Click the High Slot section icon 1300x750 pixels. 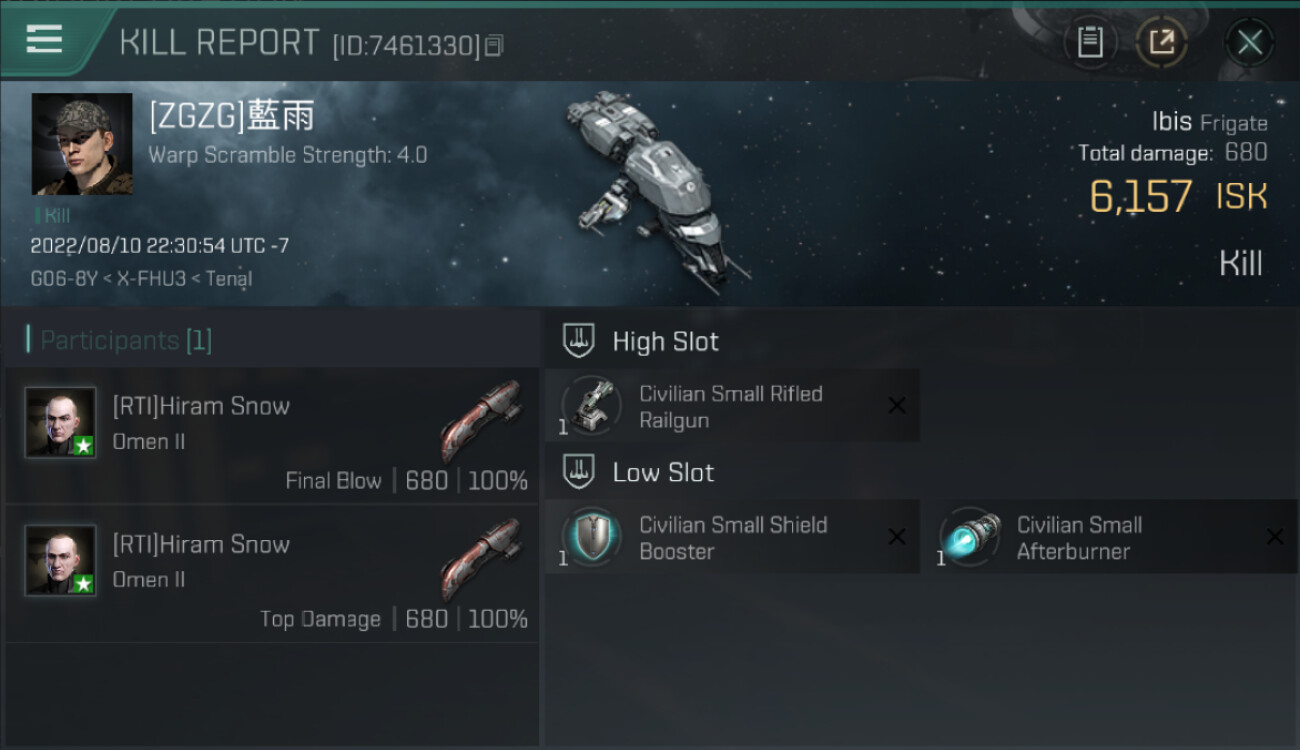[x=579, y=341]
